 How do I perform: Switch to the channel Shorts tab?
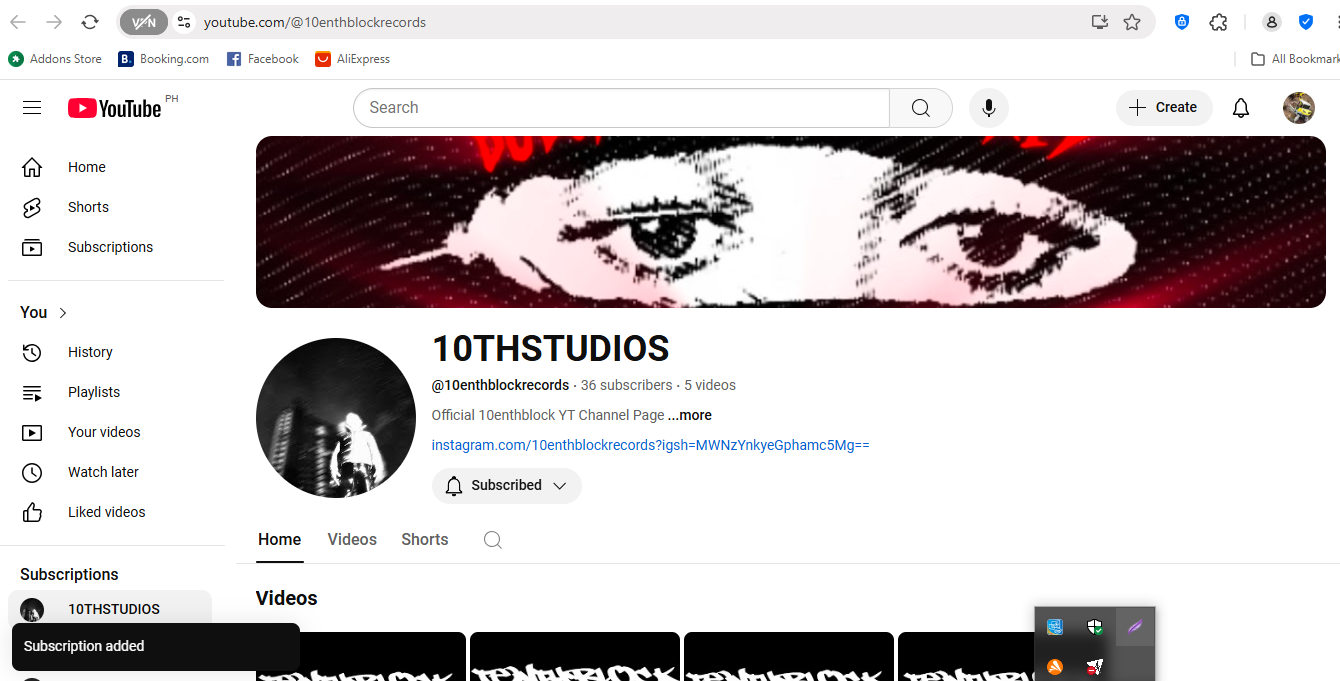coord(425,539)
